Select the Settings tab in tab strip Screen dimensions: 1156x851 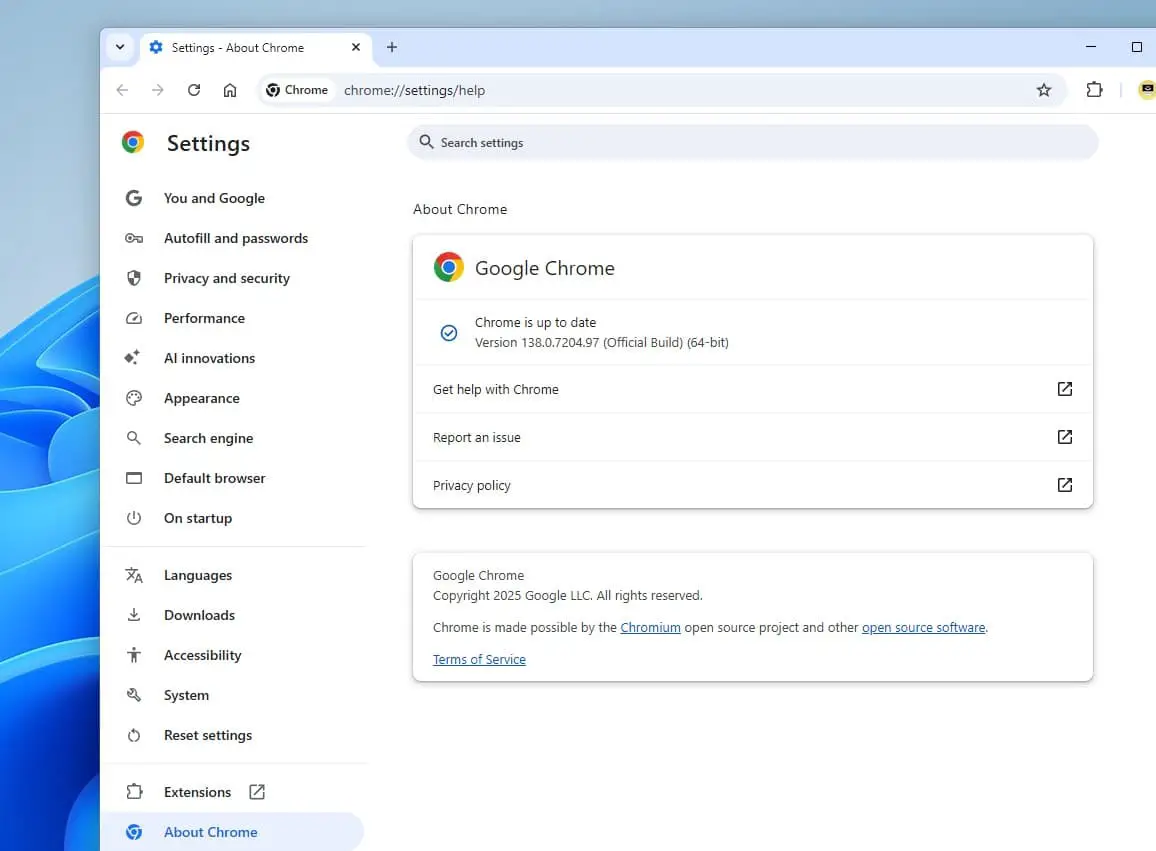[x=255, y=47]
